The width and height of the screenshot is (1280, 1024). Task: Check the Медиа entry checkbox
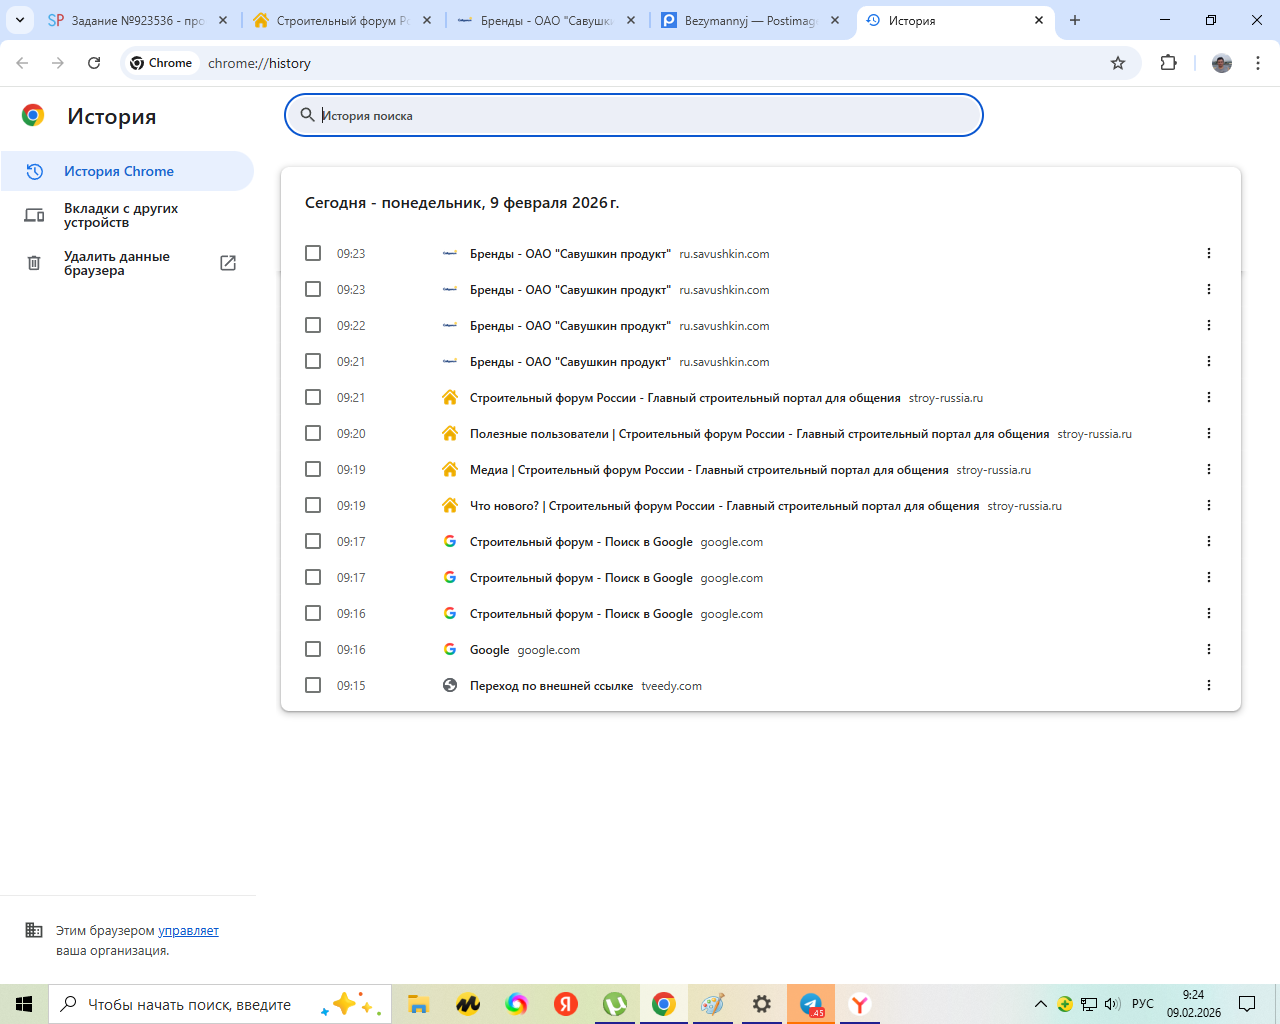[x=313, y=469]
